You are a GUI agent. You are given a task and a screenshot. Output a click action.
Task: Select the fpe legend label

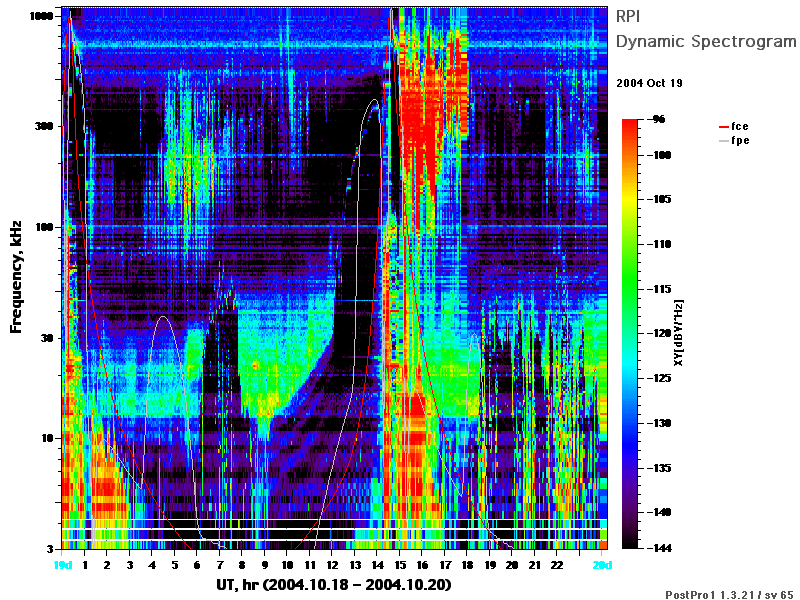[x=740, y=141]
